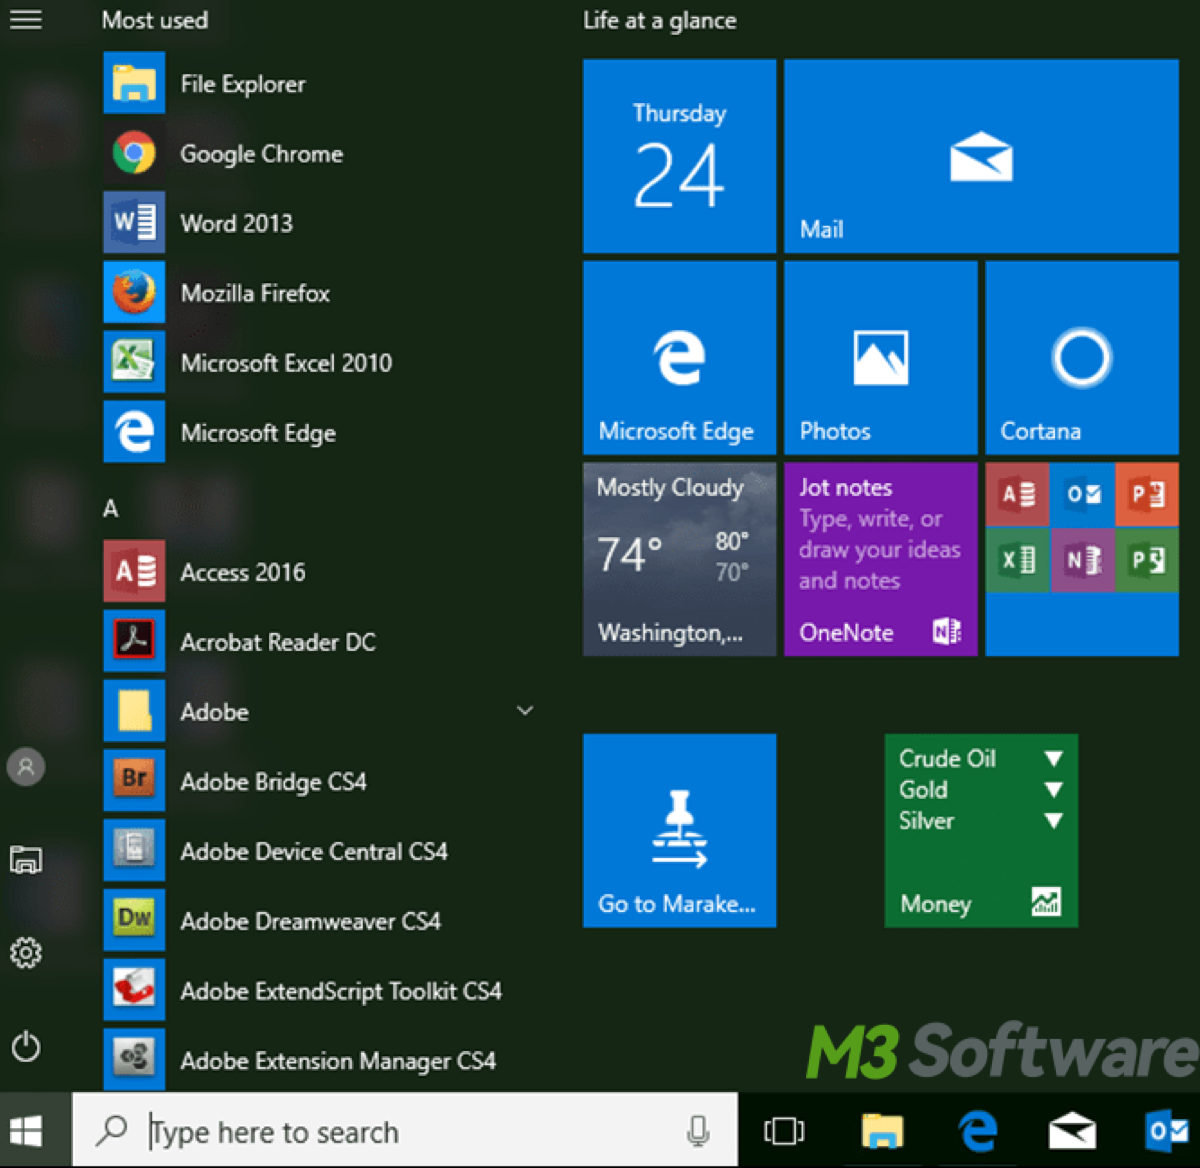Launch Google Chrome from the list
This screenshot has width=1200, height=1168.
click(320, 154)
